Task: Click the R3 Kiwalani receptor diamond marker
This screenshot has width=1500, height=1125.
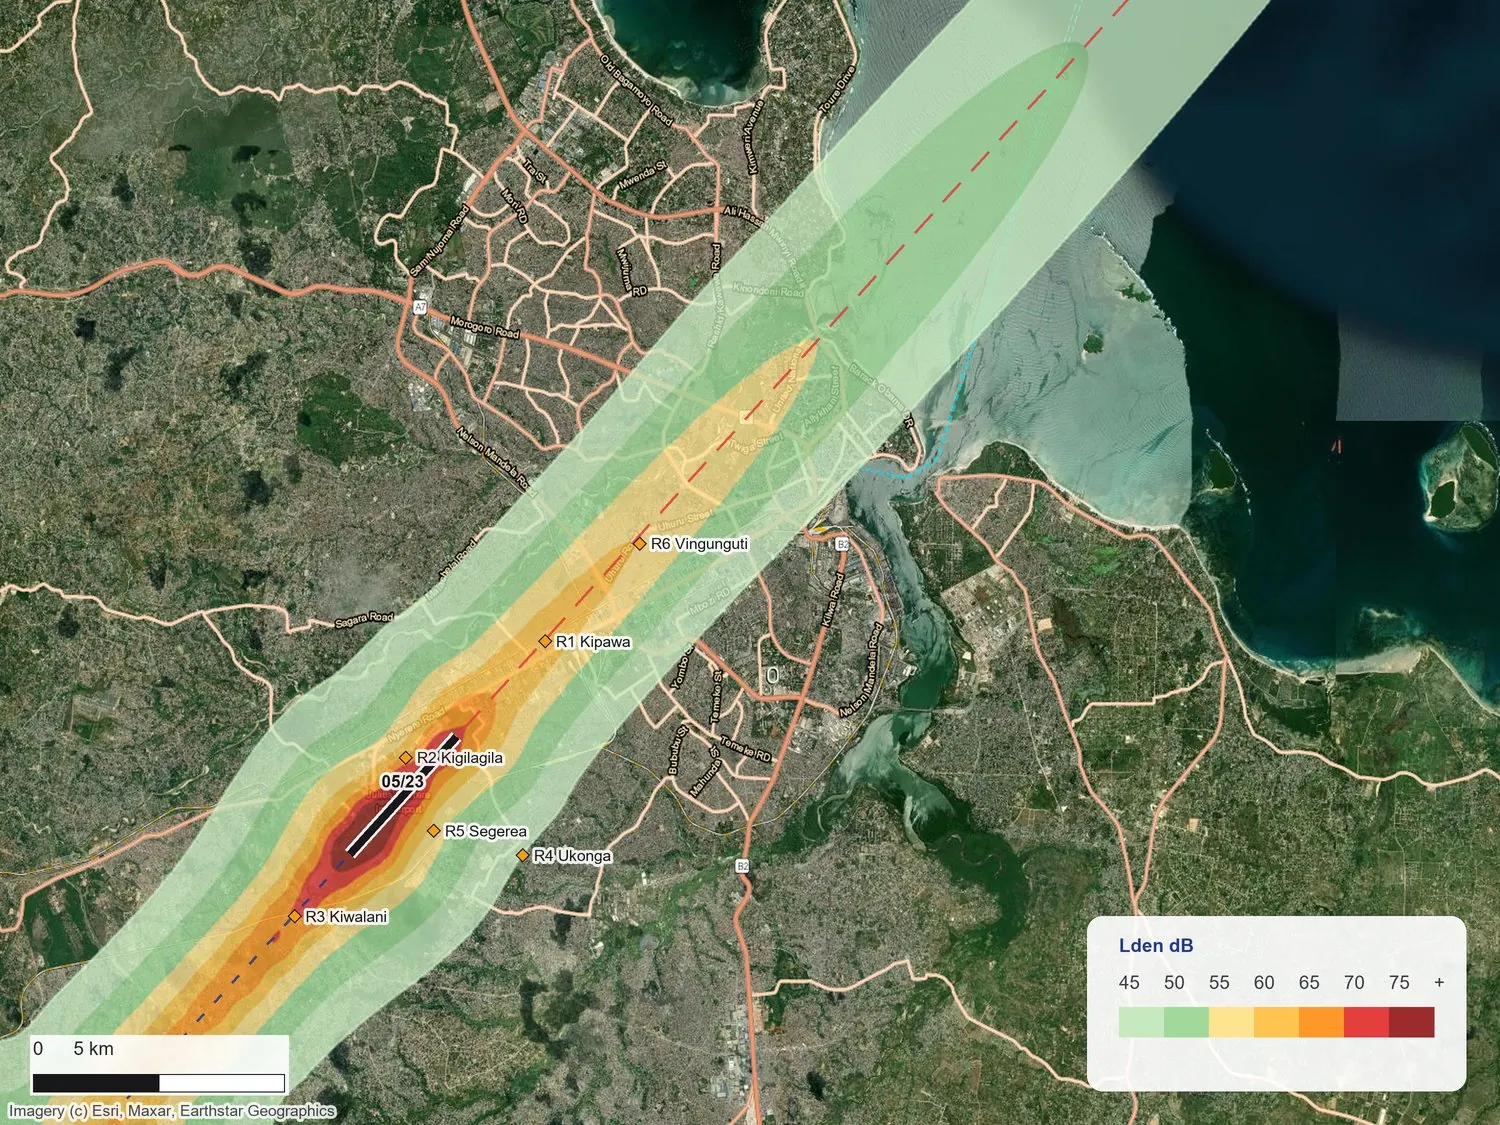Action: [x=294, y=916]
